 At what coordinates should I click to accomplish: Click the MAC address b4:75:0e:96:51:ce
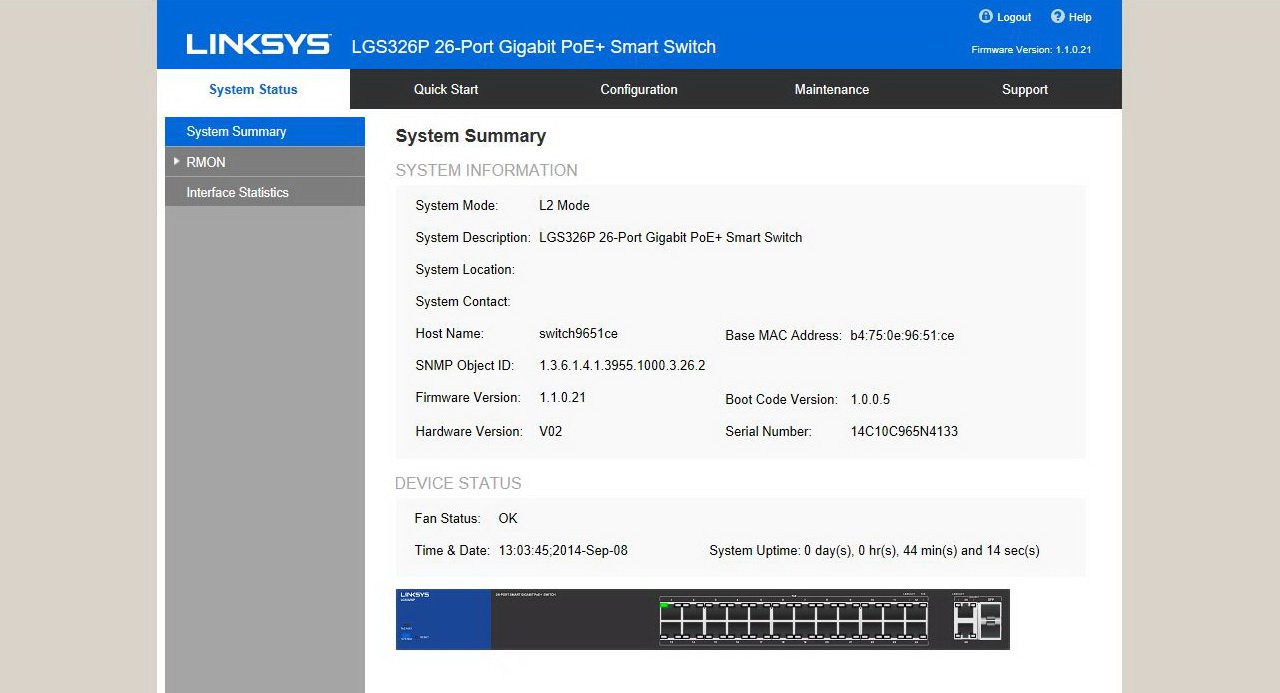click(x=902, y=336)
